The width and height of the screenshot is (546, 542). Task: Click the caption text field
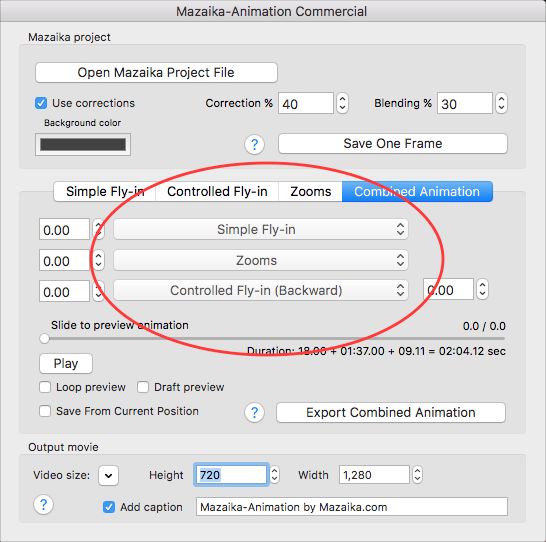[352, 507]
